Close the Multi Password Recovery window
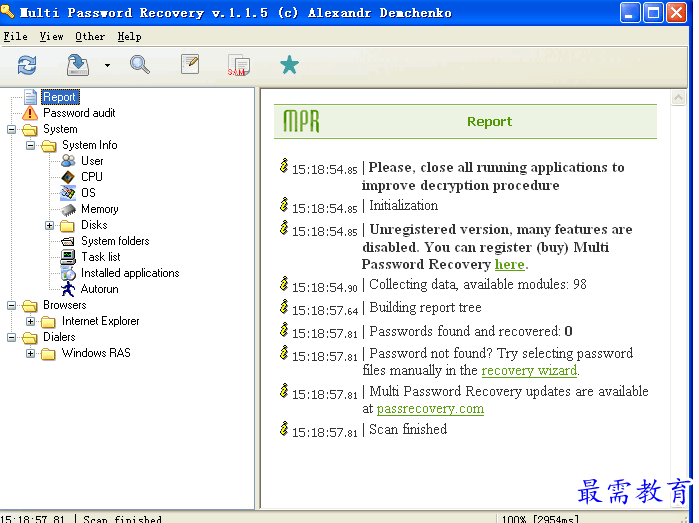Screen dimensions: 699x523 point(676,12)
